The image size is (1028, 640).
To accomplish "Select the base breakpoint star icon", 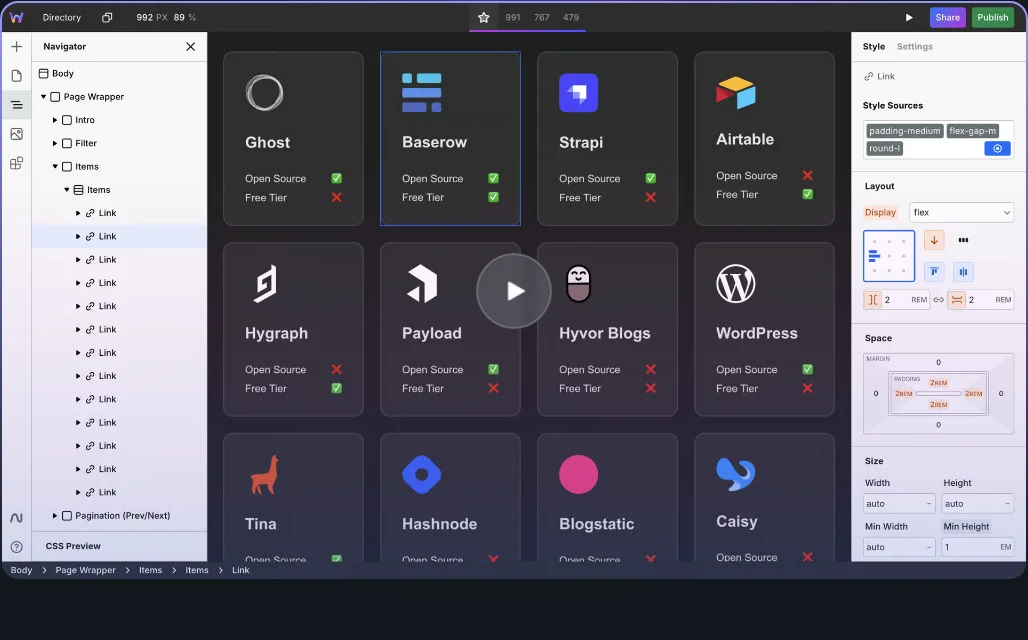I will 483,18.
